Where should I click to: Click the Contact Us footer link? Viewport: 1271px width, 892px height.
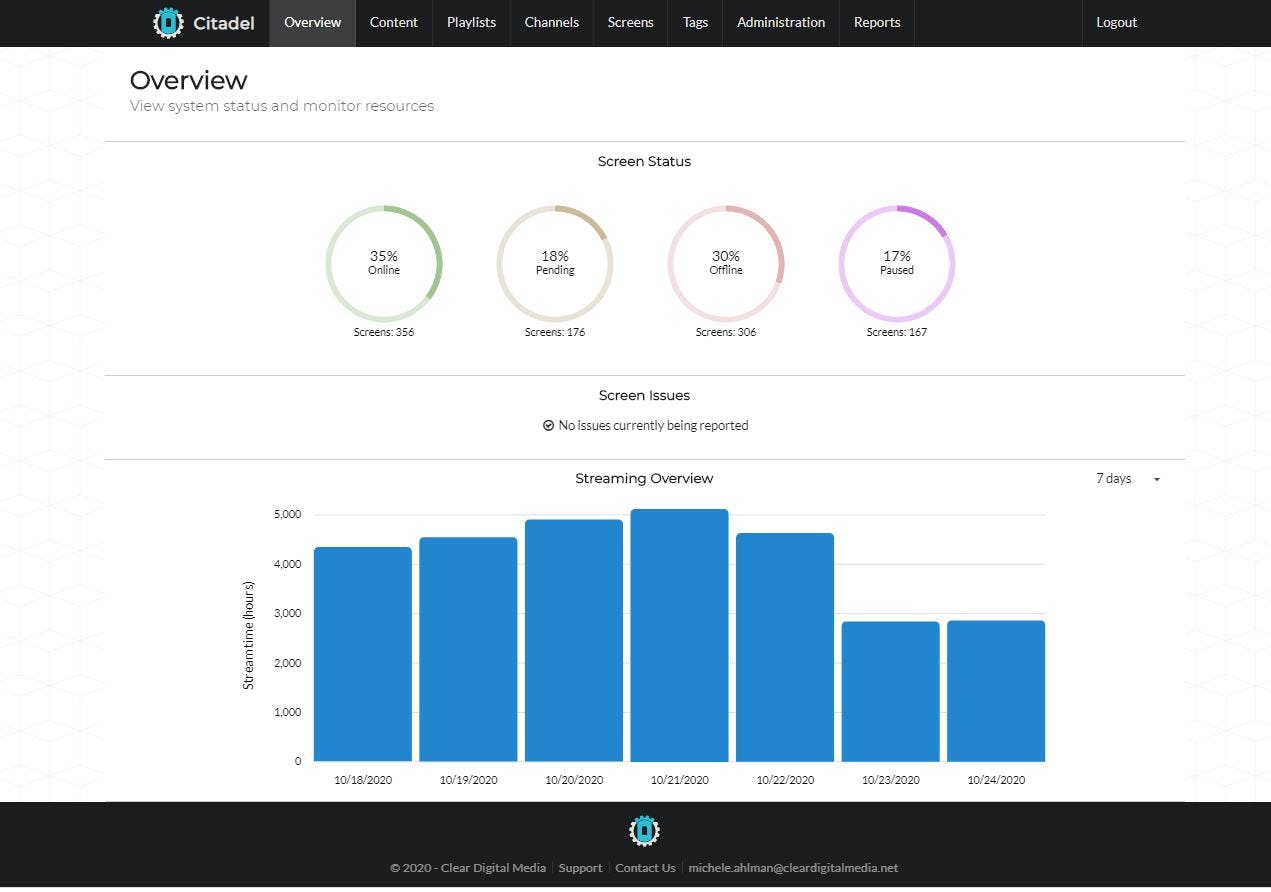tap(645, 868)
